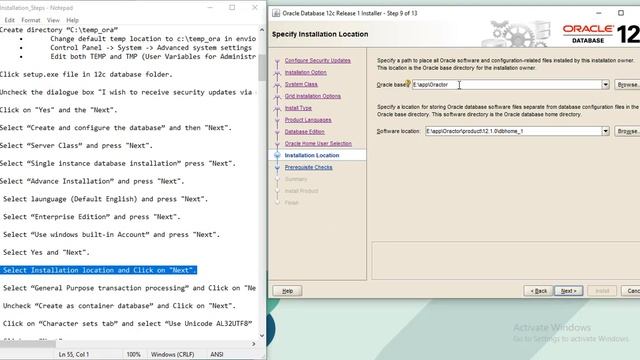Open Notepad's View menu

click(53, 20)
